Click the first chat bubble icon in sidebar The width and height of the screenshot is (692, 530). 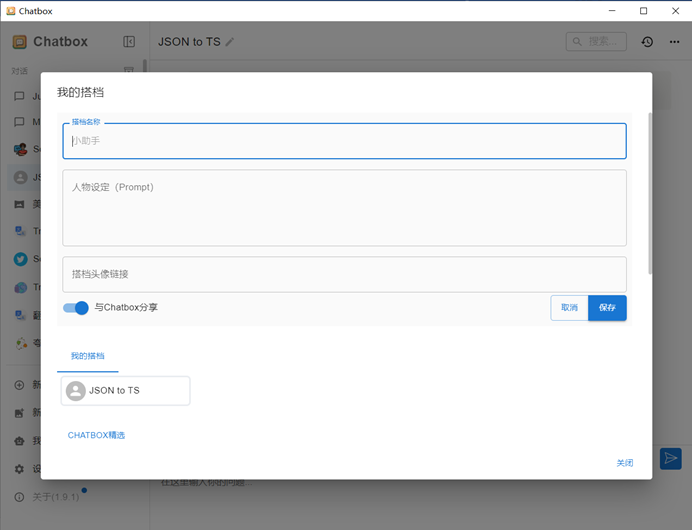19,96
